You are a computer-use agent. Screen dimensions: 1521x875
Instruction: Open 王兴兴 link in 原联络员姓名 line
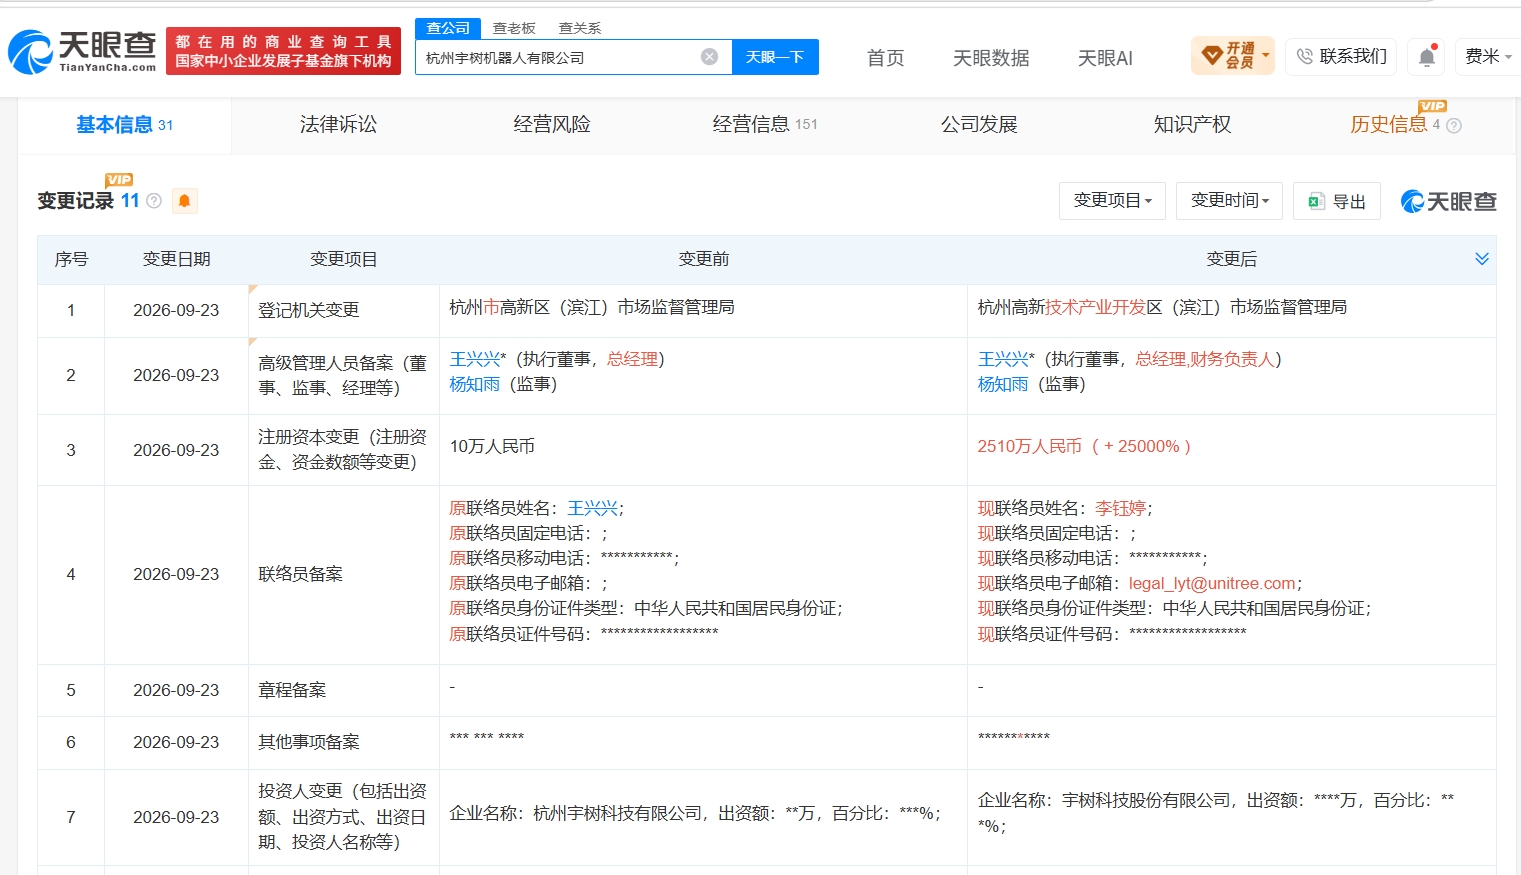click(x=593, y=508)
